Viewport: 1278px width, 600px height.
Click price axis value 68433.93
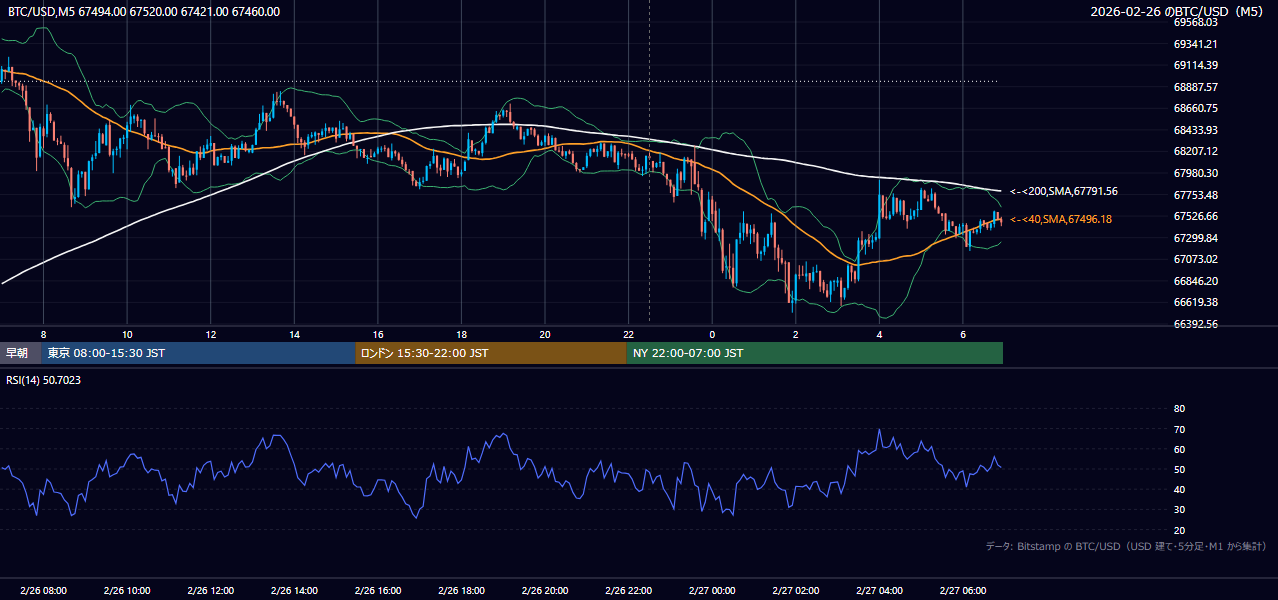pyautogui.click(x=1195, y=130)
